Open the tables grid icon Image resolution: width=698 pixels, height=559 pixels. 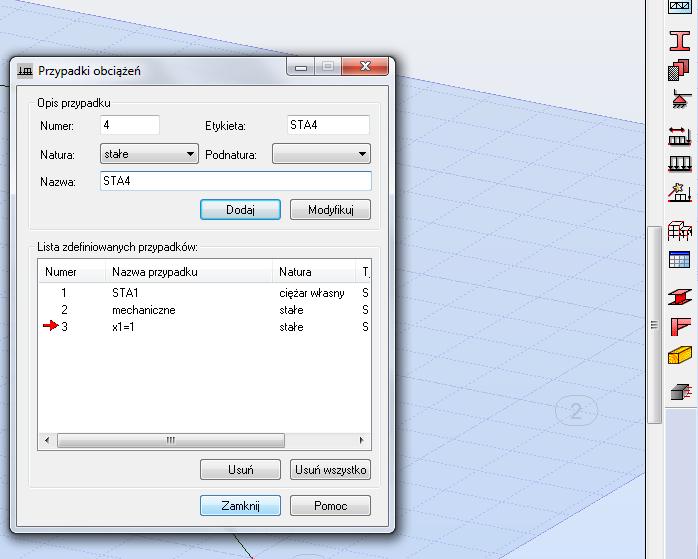679,259
